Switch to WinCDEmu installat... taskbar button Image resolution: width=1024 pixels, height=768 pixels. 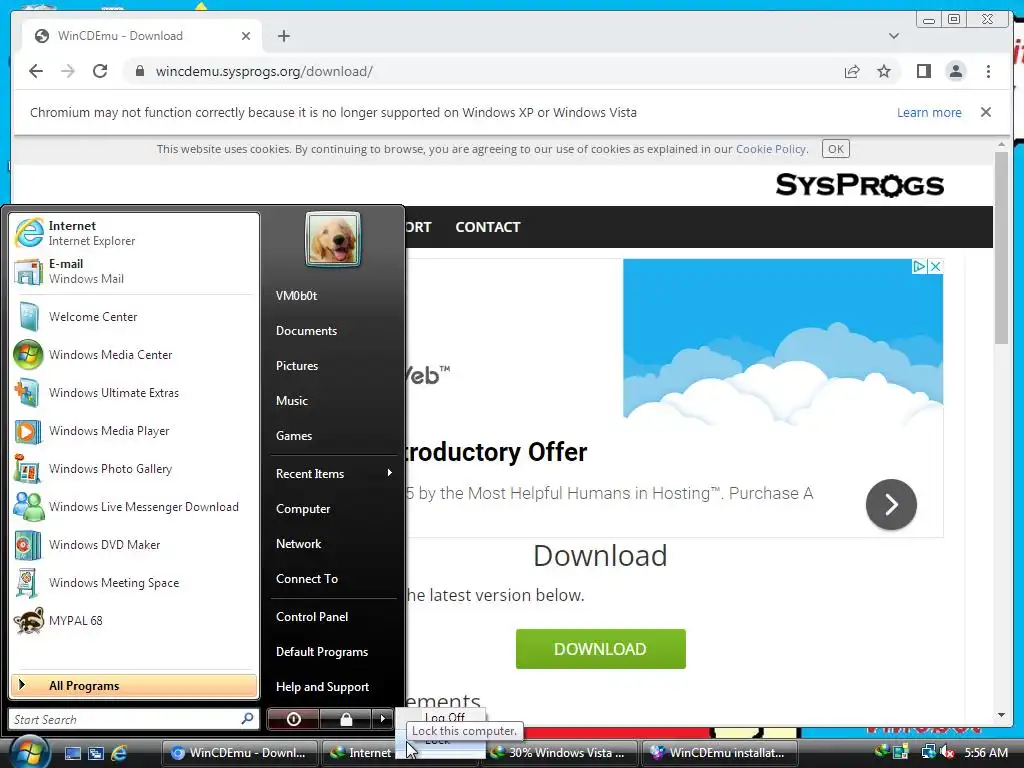click(x=721, y=753)
